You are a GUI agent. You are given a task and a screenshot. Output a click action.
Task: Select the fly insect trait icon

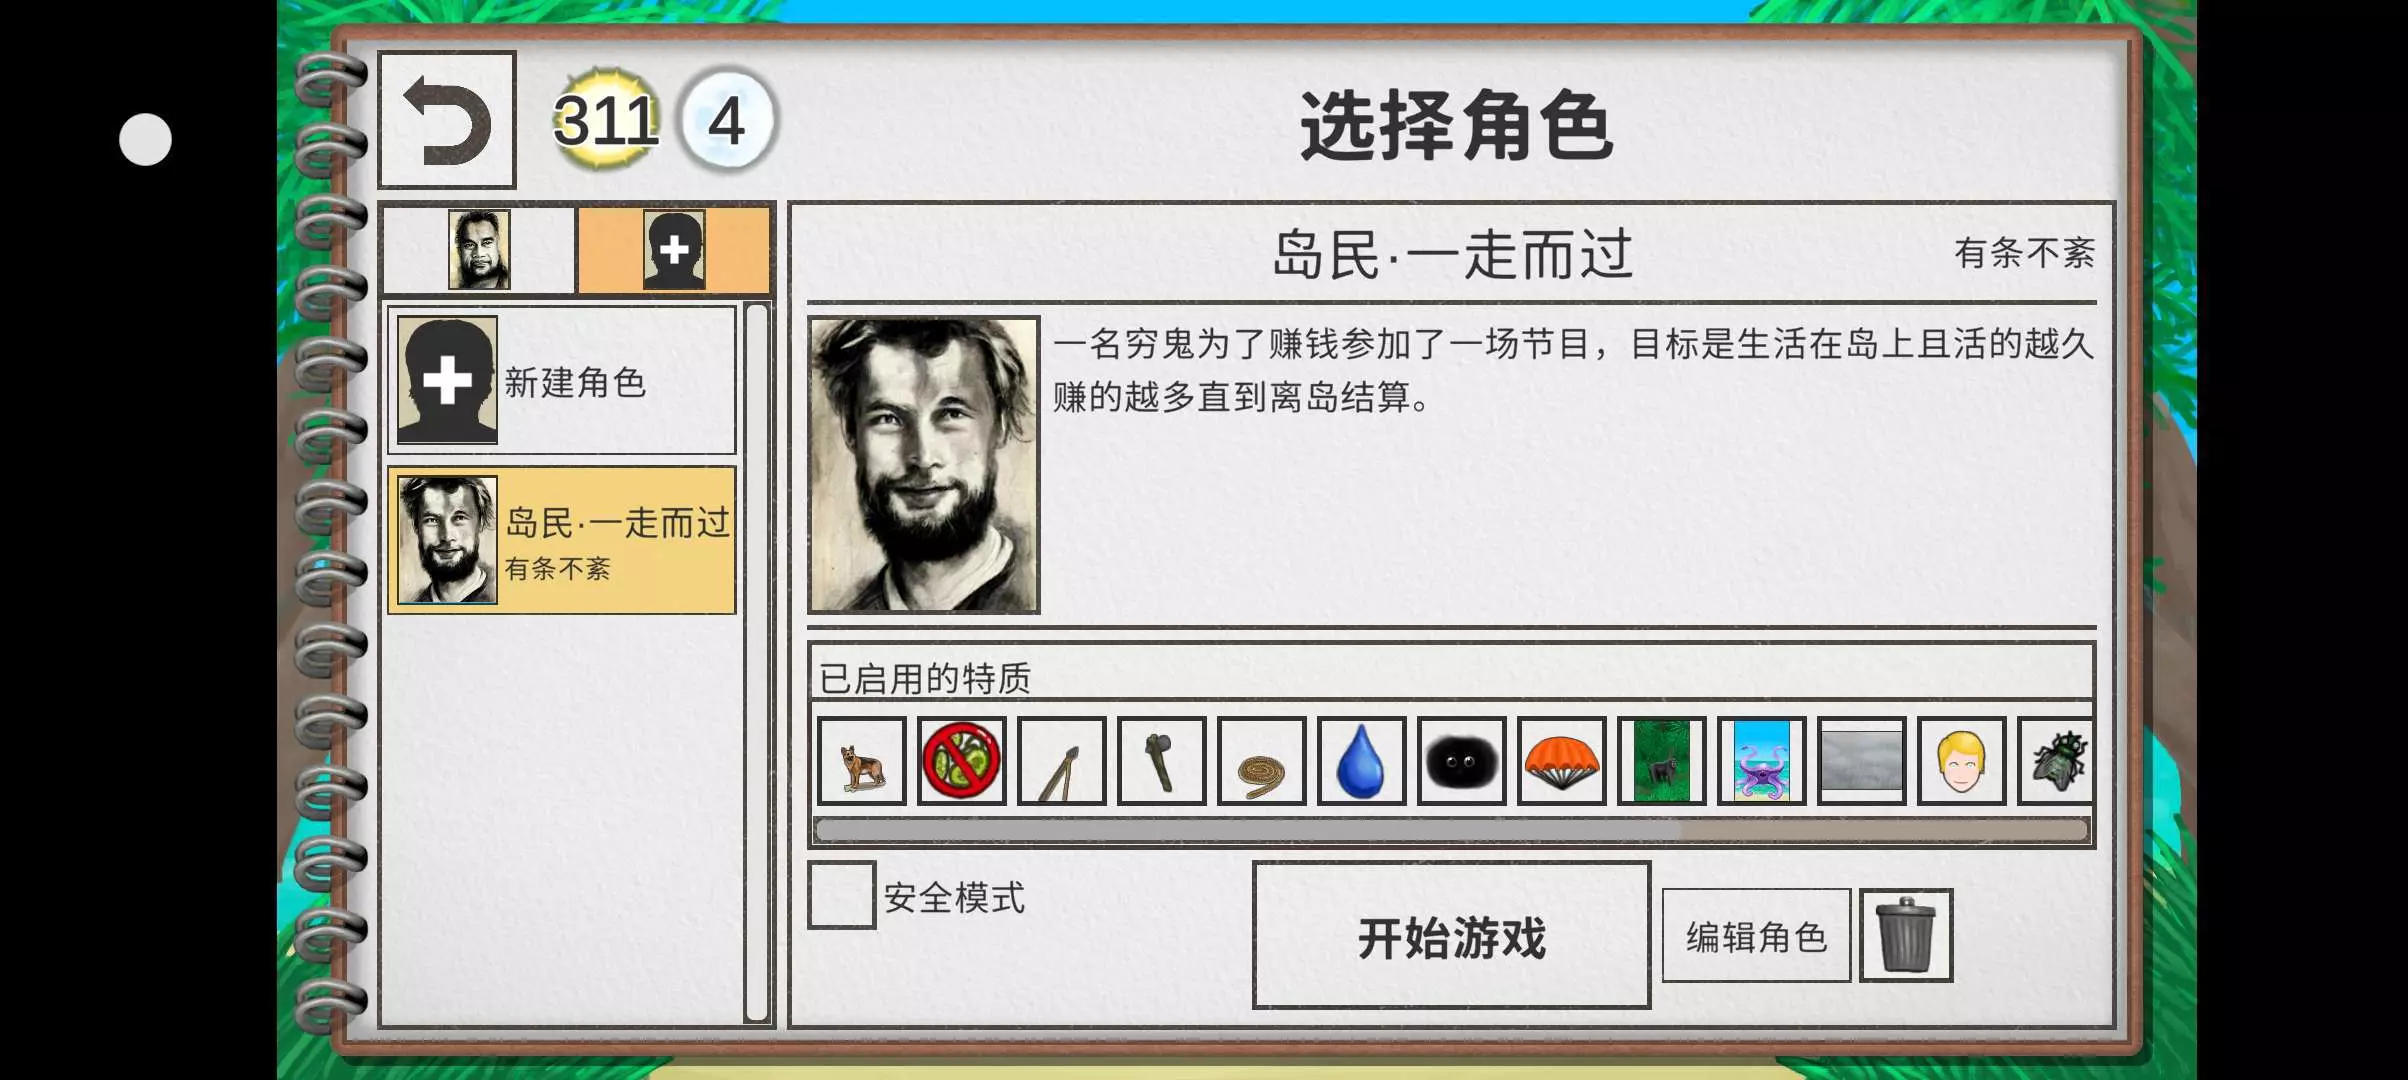click(2056, 761)
